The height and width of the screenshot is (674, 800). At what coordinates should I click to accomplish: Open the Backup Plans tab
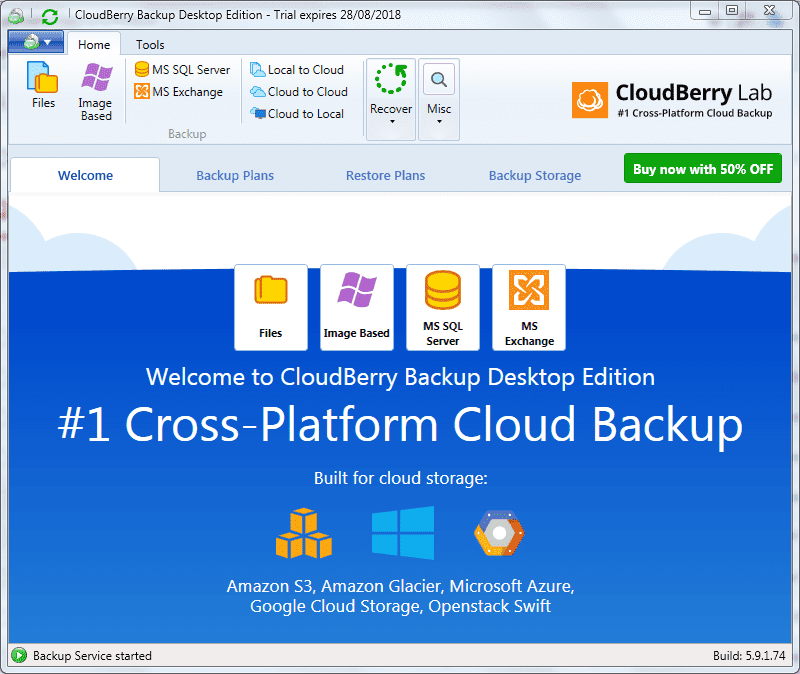(x=235, y=176)
